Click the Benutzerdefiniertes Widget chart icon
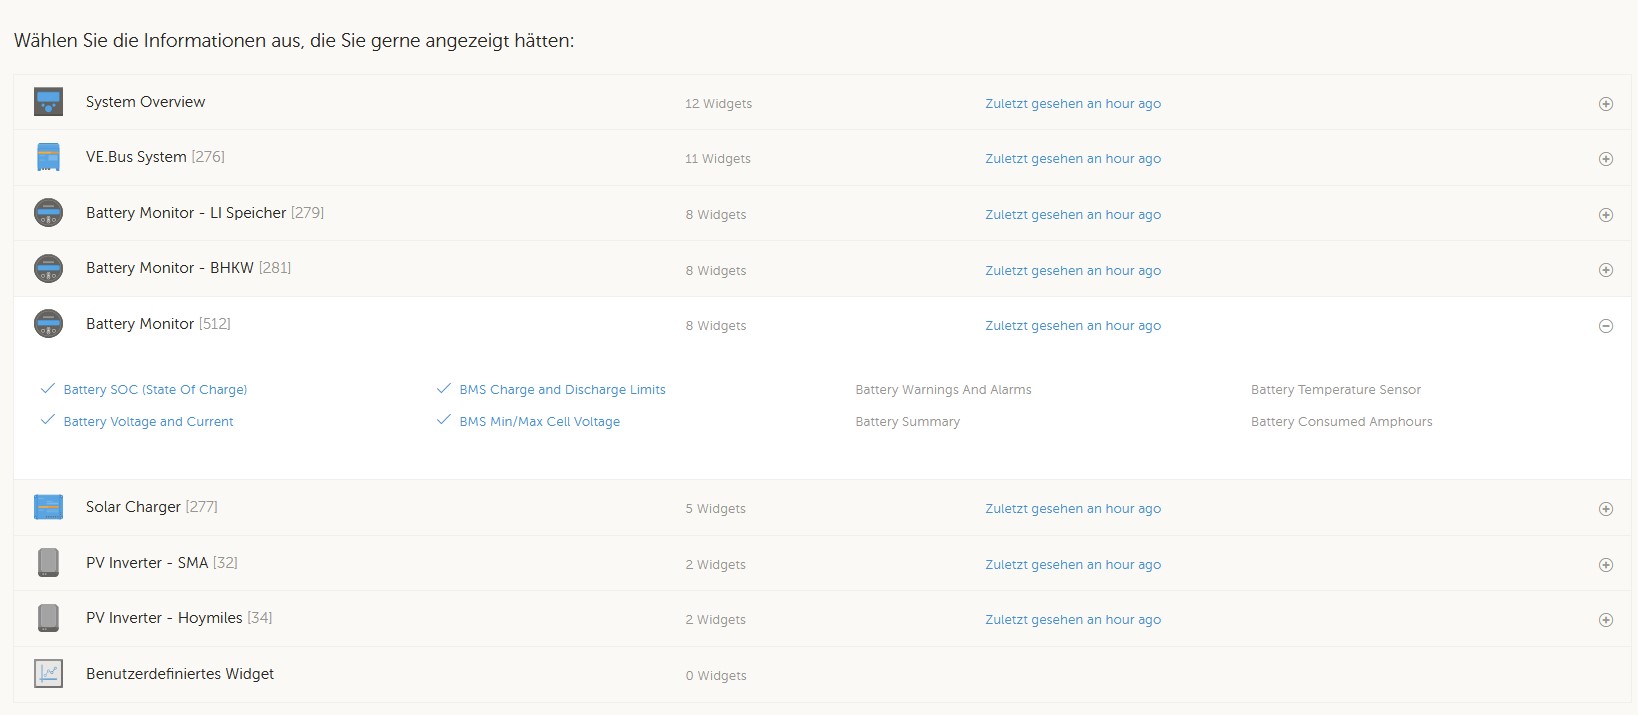1638x715 pixels. (48, 674)
